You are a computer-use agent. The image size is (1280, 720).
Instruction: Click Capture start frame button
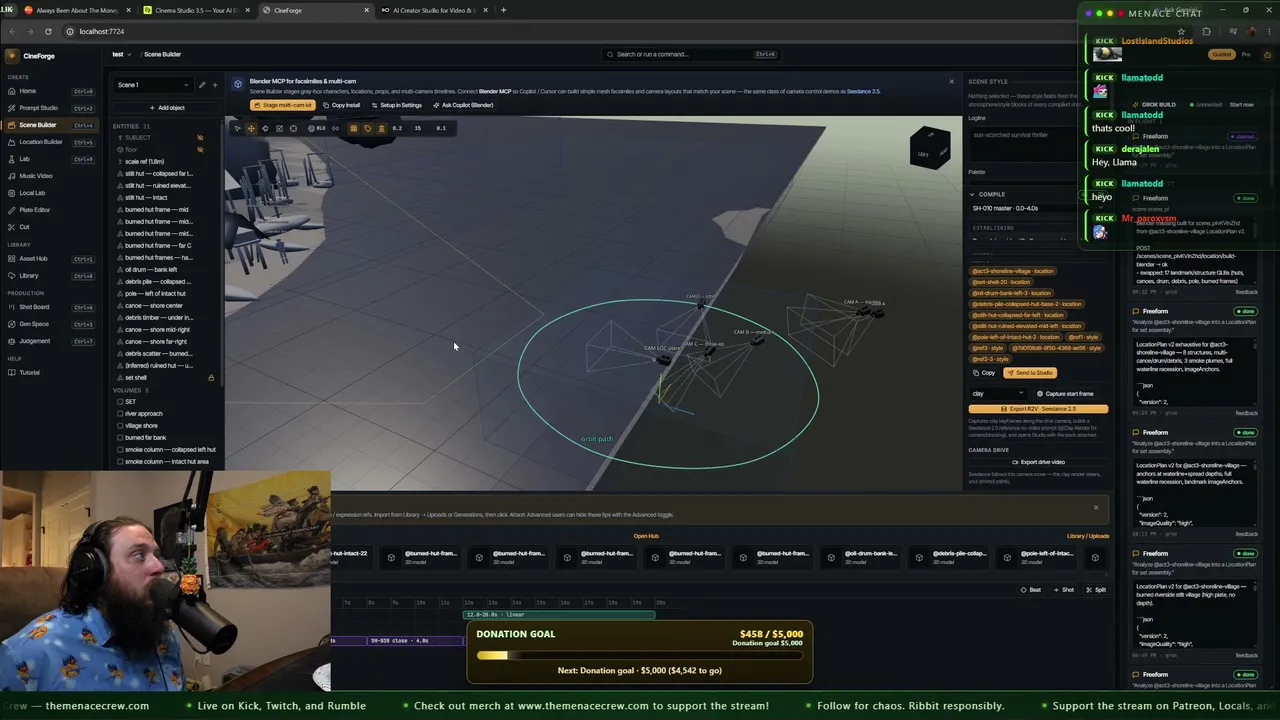[x=1065, y=394]
